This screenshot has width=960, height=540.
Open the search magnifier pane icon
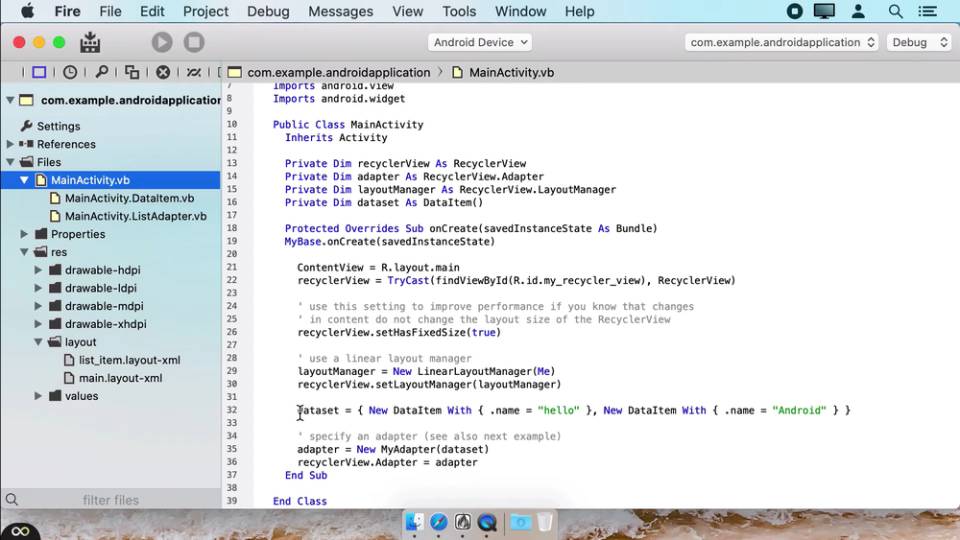click(x=101, y=72)
